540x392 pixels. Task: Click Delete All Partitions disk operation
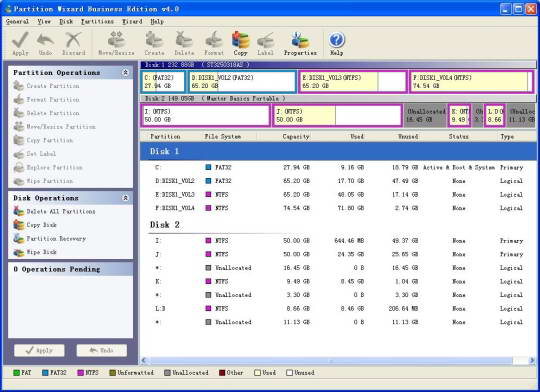pyautogui.click(x=54, y=211)
